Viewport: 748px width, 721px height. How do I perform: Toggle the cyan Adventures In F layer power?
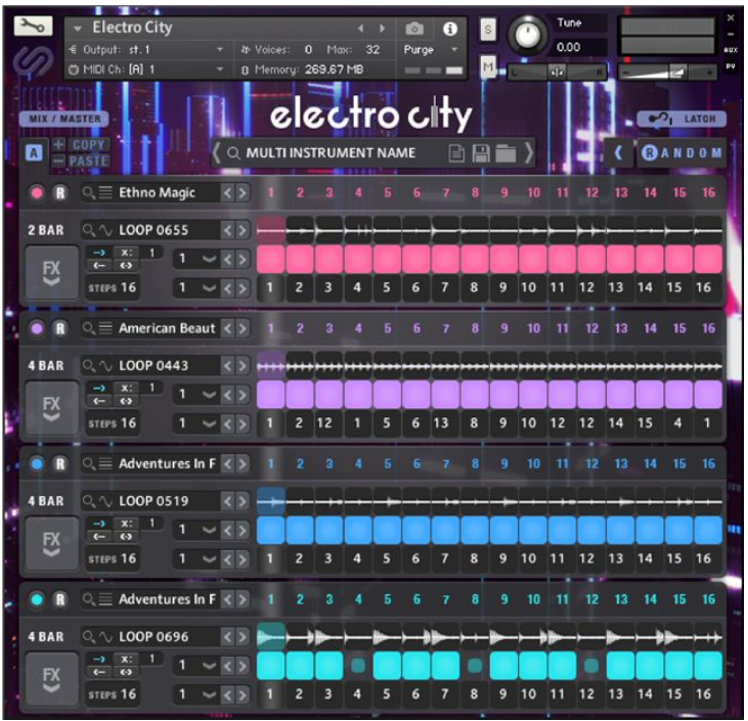(37, 599)
